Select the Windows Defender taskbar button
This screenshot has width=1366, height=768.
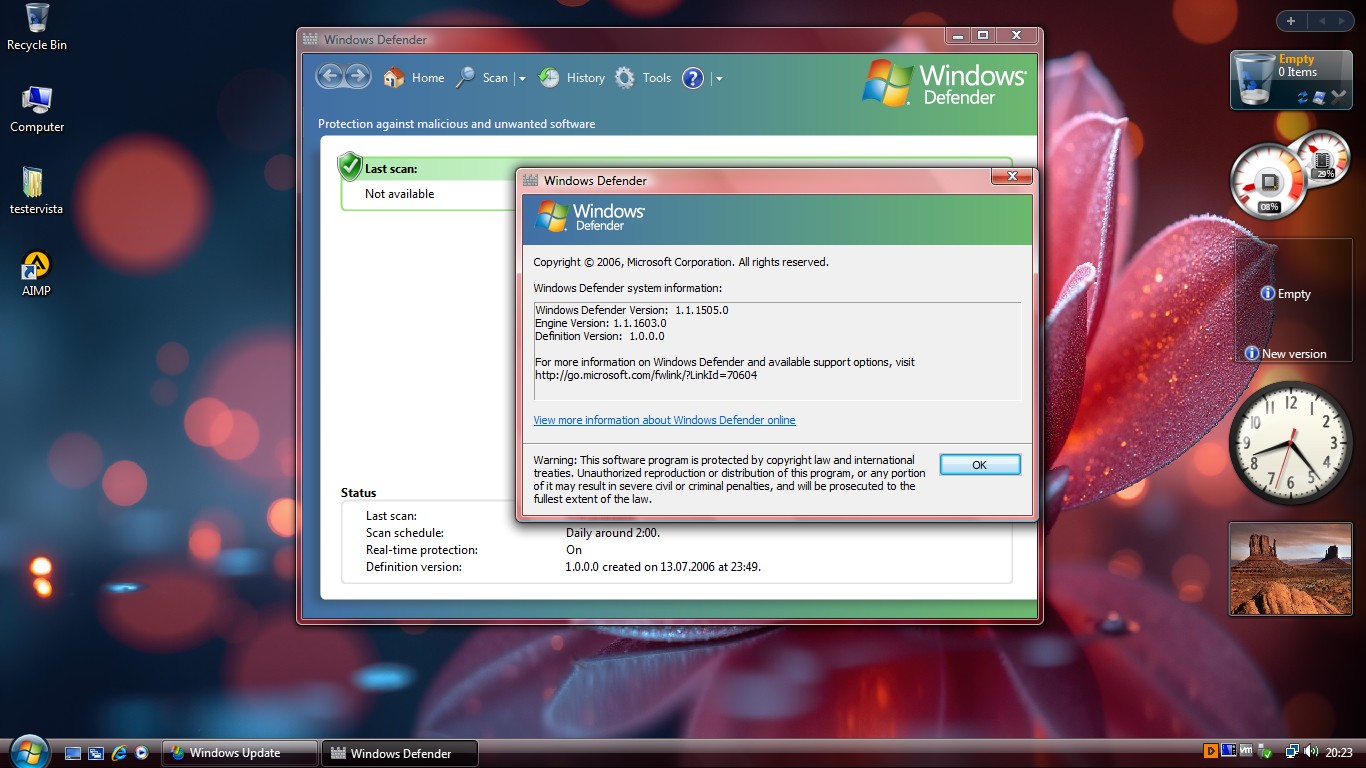[400, 753]
